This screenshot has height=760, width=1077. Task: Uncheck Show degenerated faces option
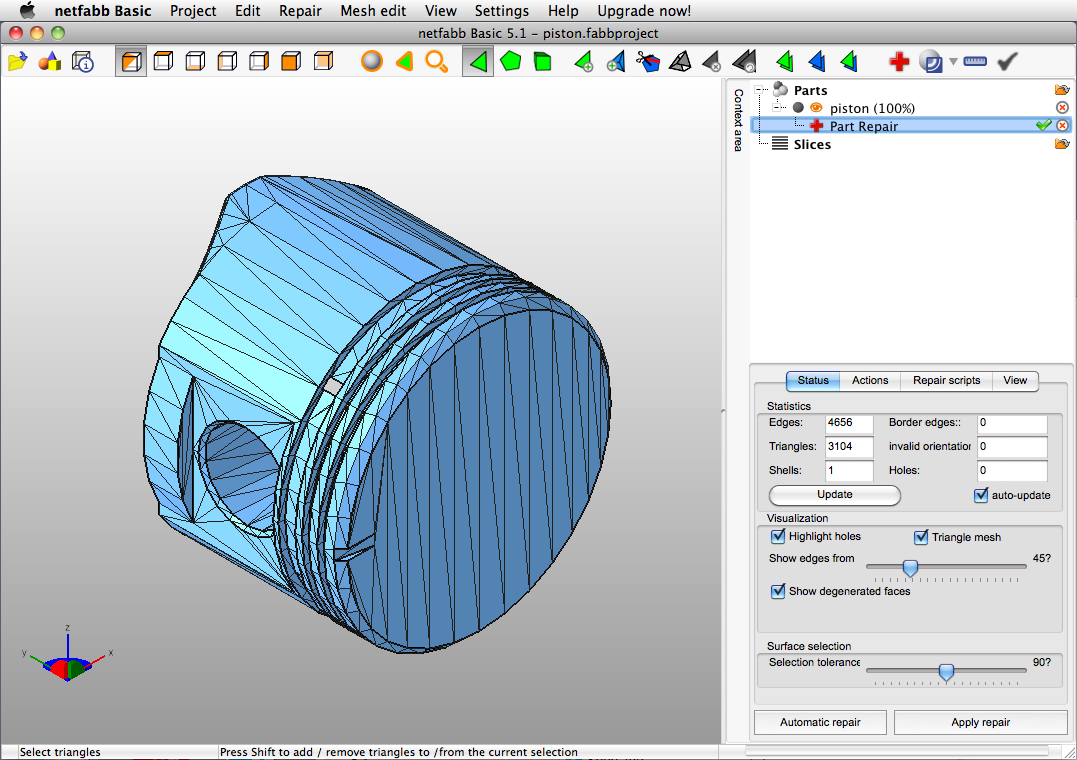[x=778, y=591]
